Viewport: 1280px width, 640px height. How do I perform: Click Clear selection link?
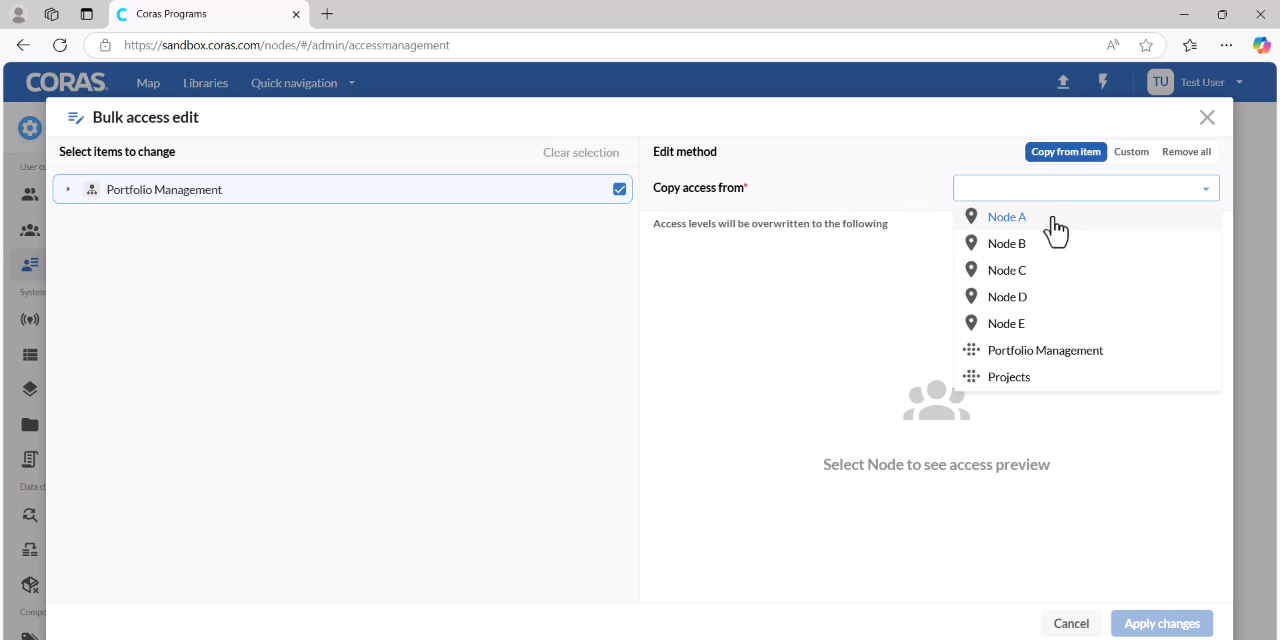coord(581,152)
